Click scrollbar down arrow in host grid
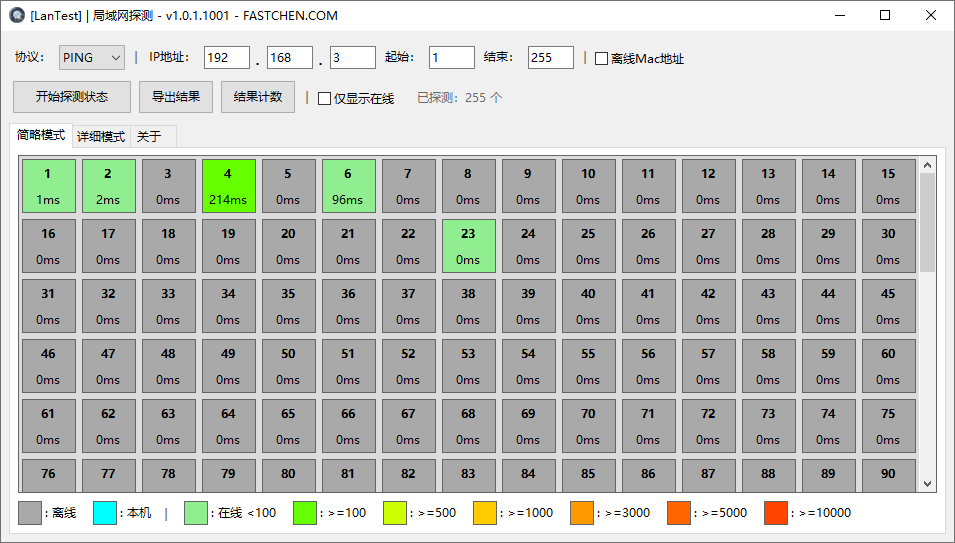The image size is (955, 543). click(927, 483)
